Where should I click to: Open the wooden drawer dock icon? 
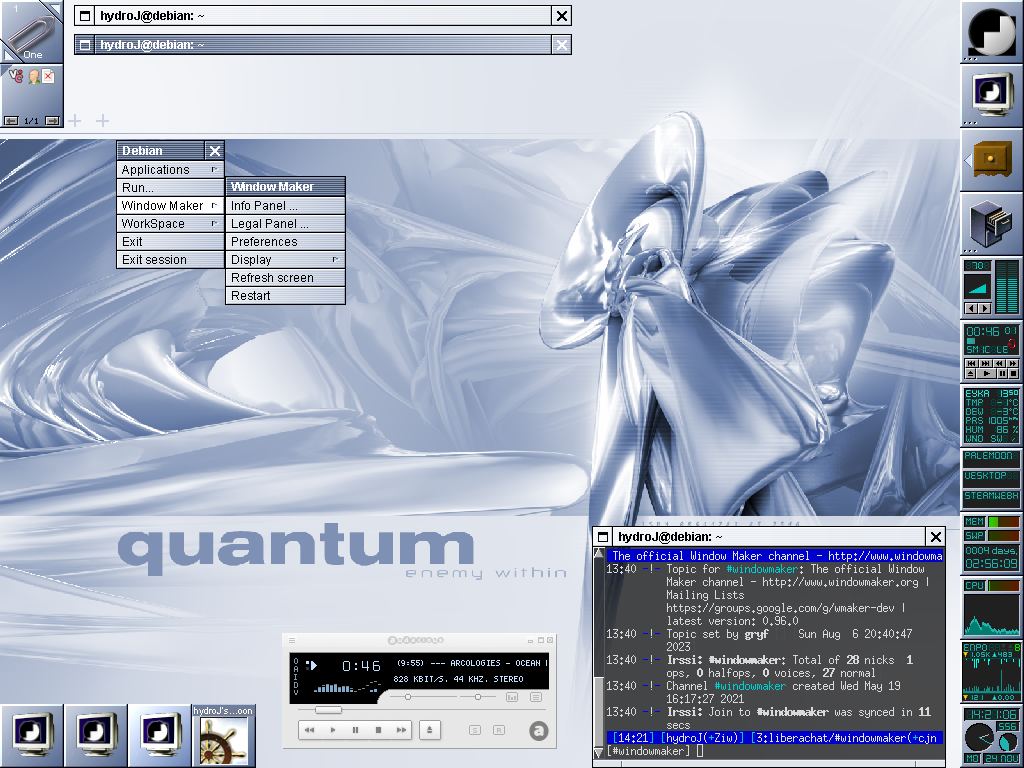tap(991, 160)
